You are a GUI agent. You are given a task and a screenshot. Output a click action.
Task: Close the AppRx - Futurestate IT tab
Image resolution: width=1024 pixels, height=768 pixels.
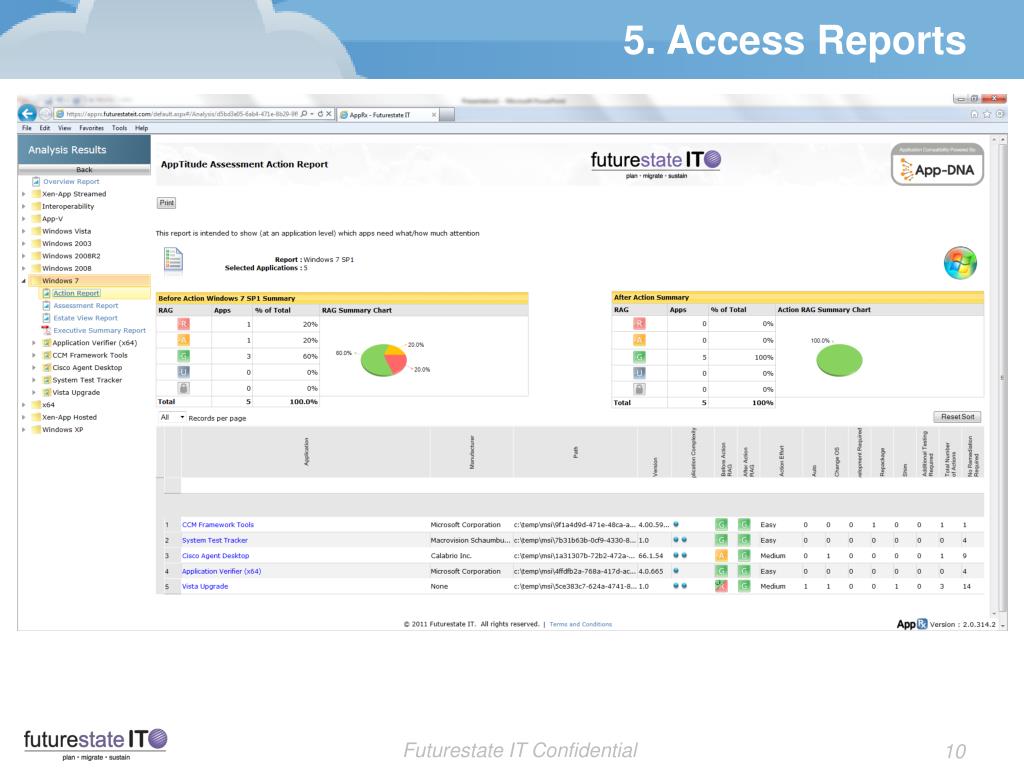tap(434, 115)
